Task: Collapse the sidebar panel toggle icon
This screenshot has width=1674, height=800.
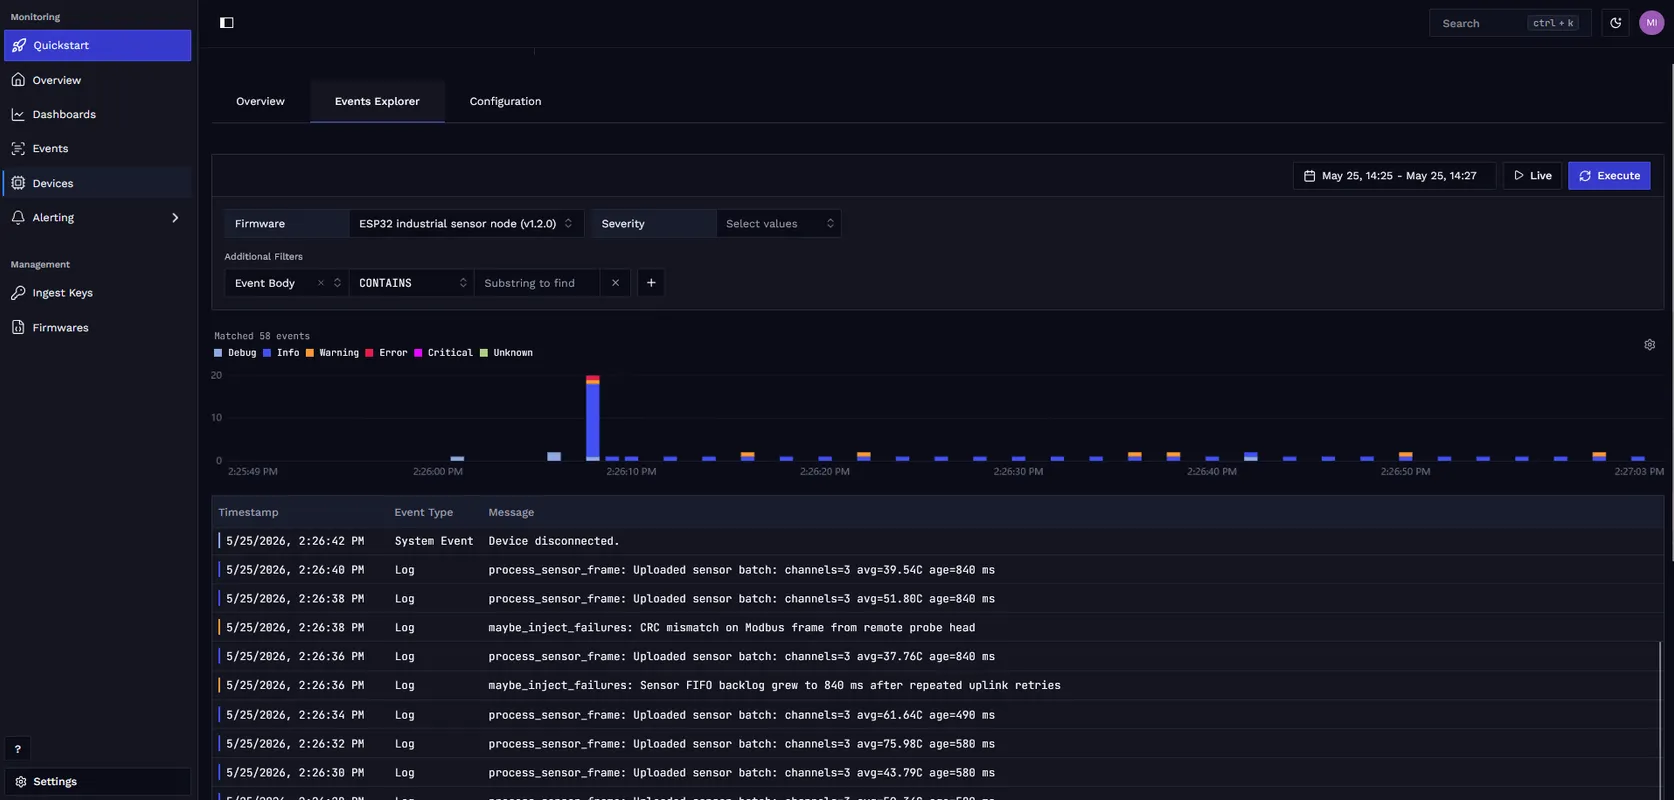Action: click(227, 23)
